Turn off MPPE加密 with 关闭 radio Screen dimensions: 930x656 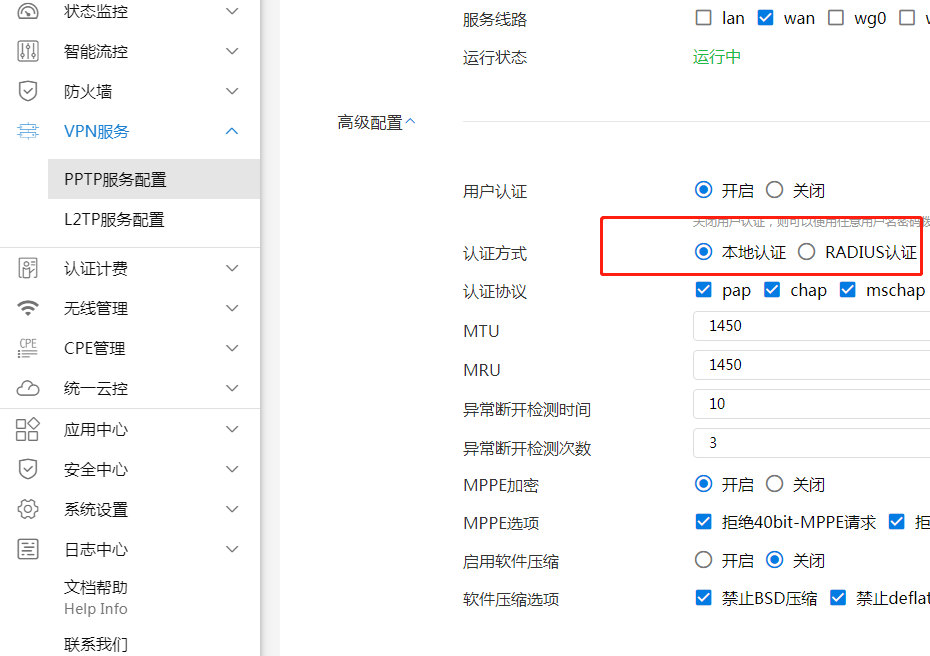pyautogui.click(x=775, y=484)
